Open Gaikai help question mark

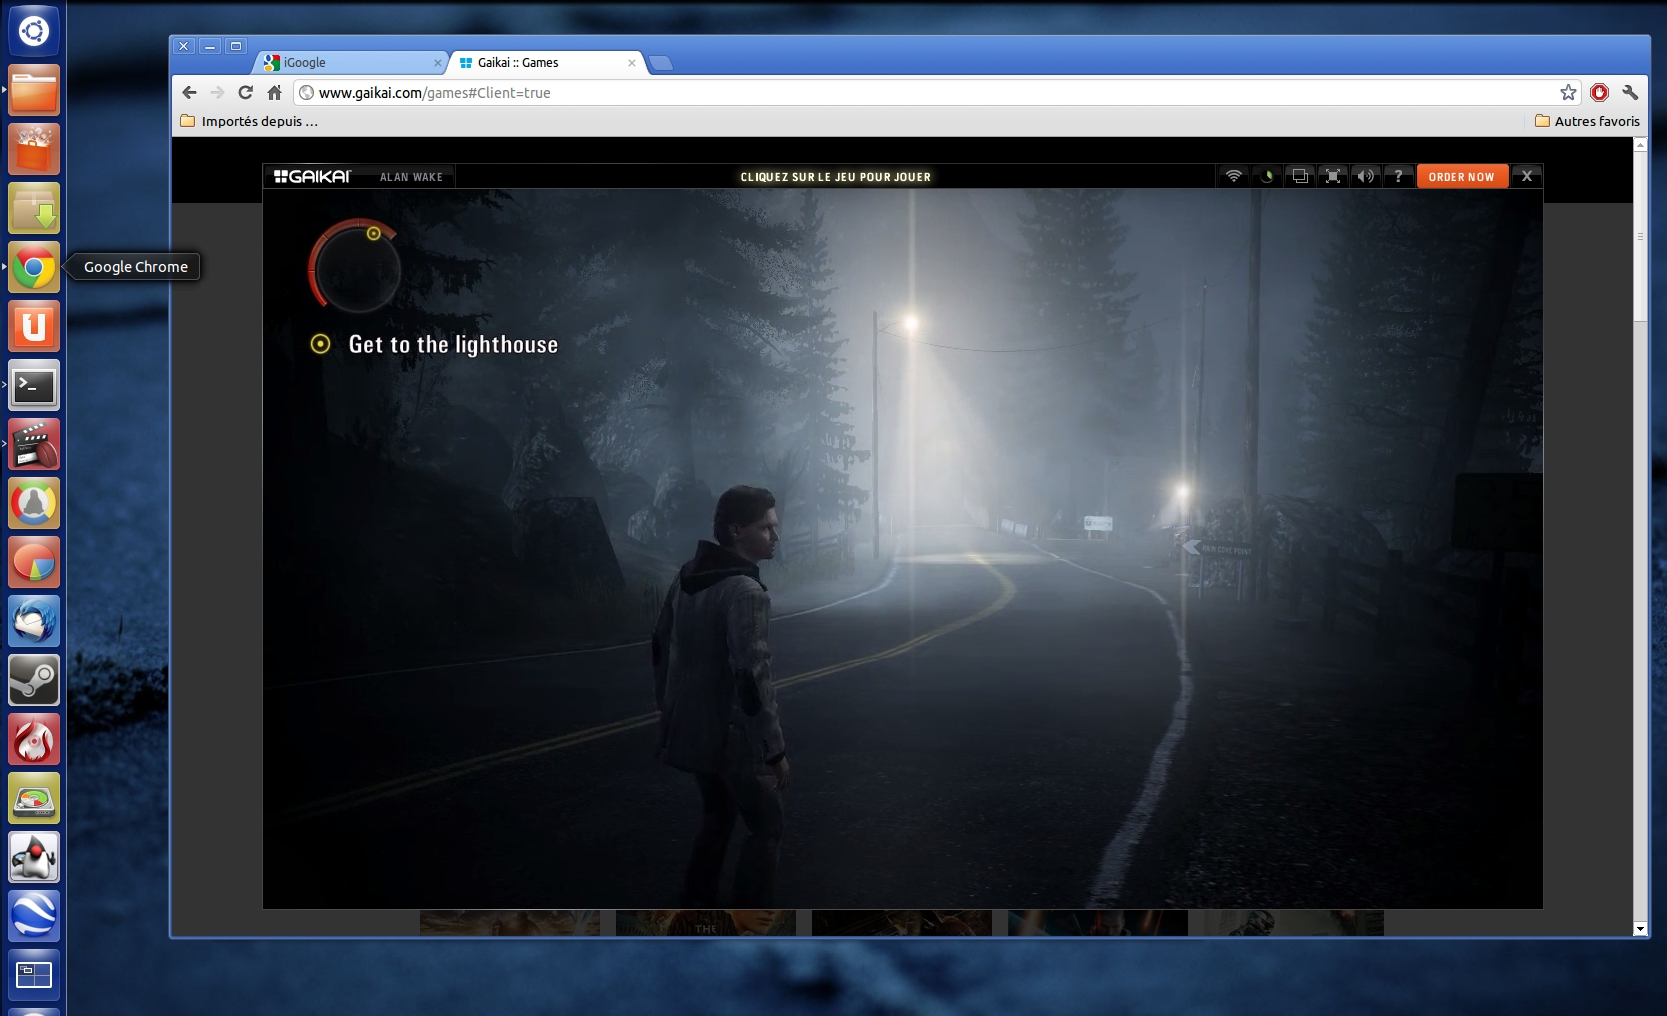[1398, 176]
